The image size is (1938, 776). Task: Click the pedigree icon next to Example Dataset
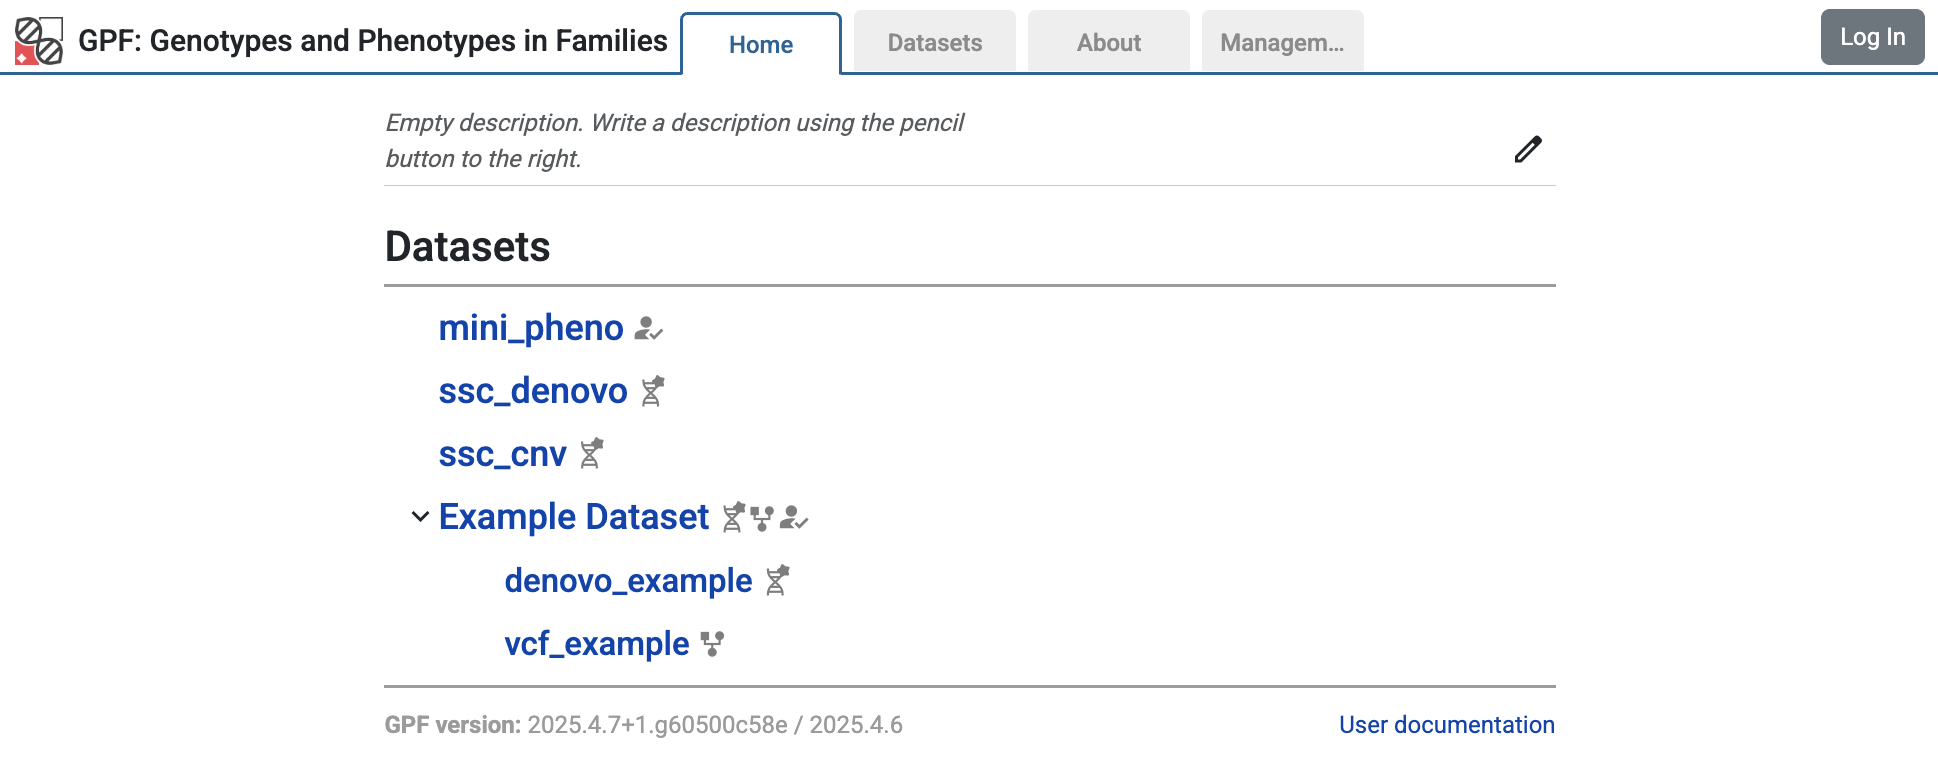[x=762, y=518]
